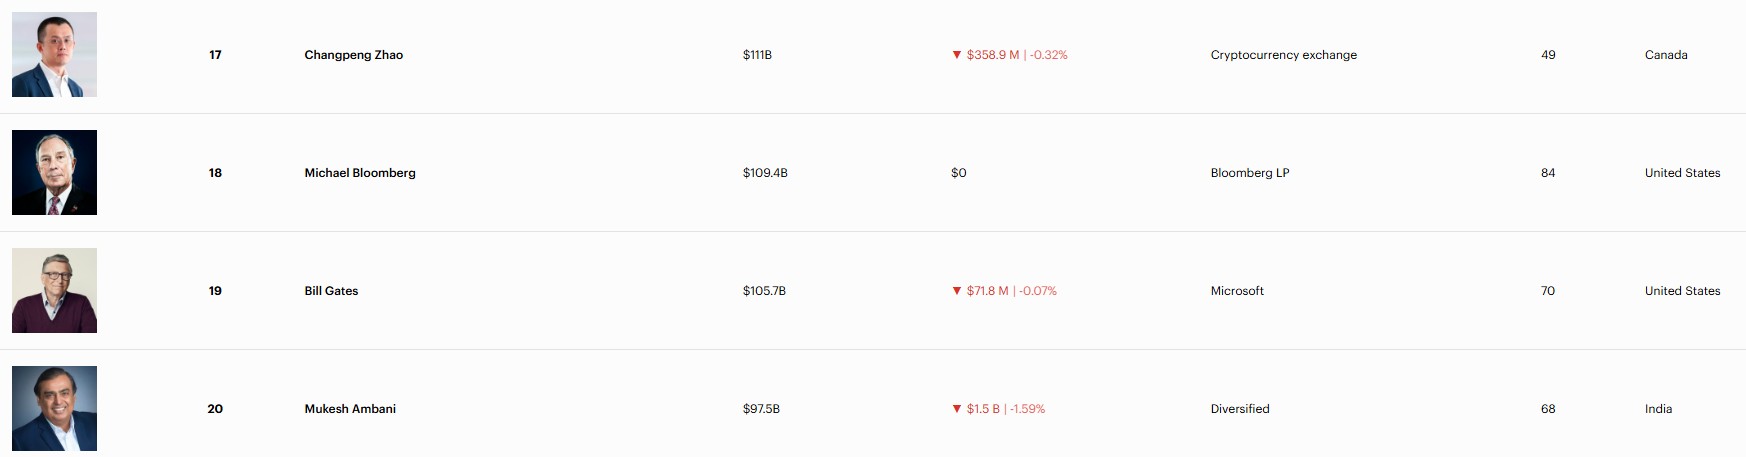Click the Michael Bloomberg name

[359, 173]
